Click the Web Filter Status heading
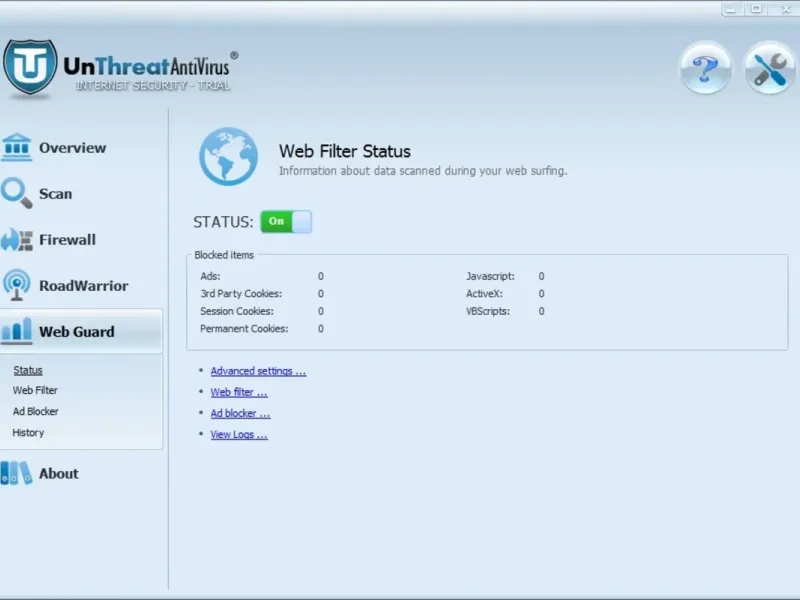 344,152
